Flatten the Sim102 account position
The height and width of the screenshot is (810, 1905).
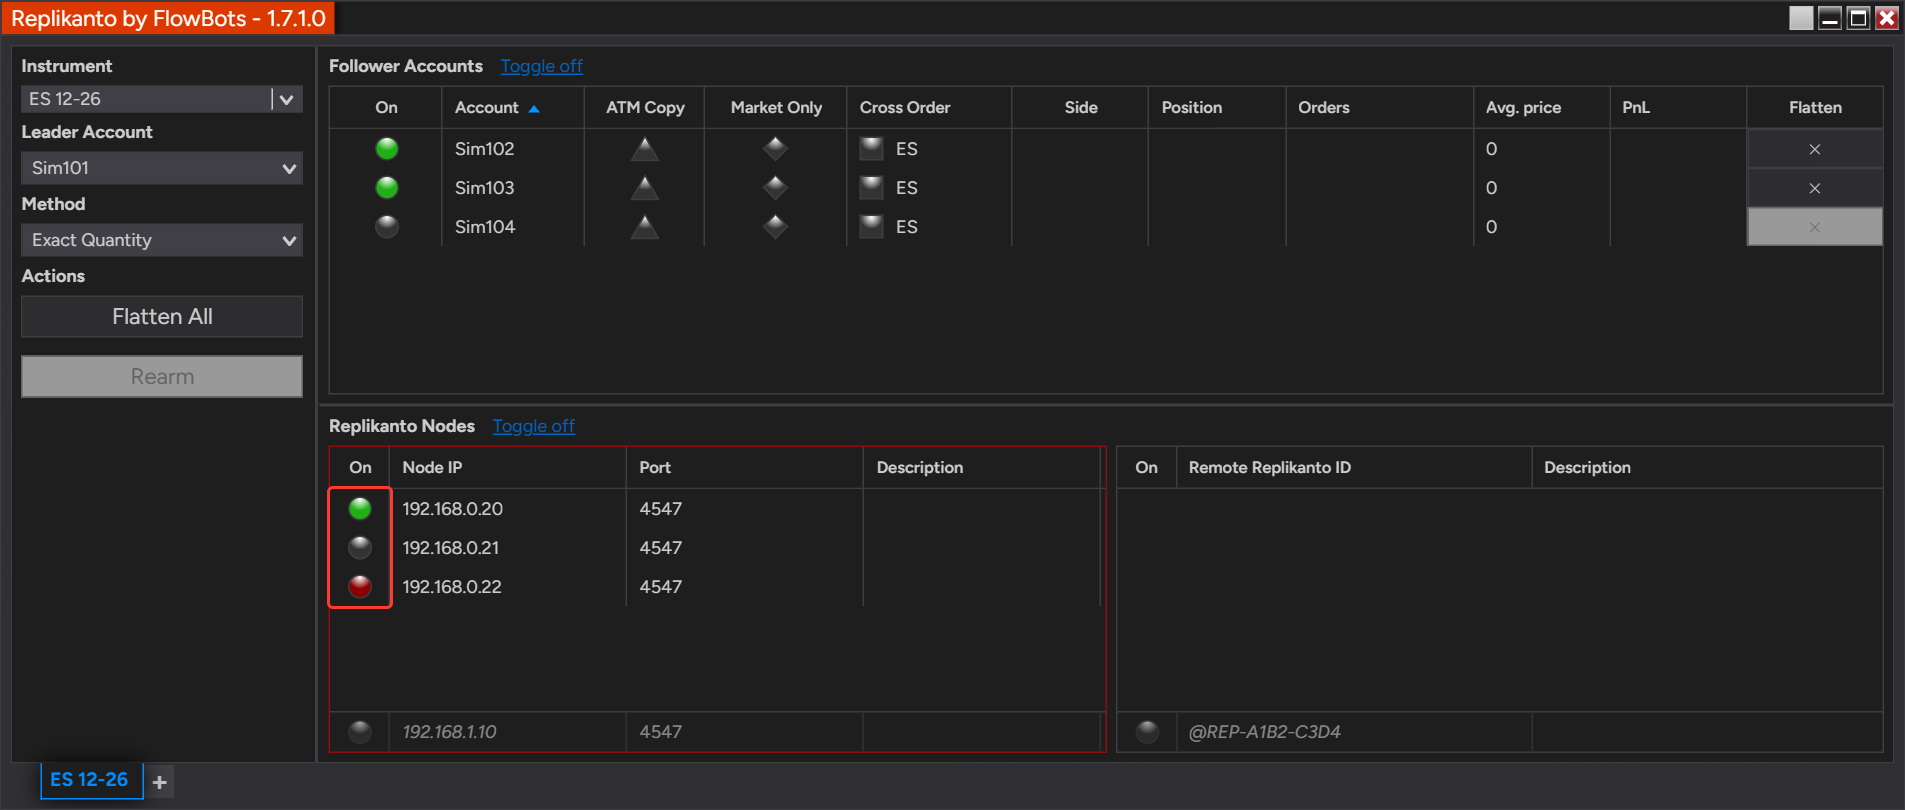tap(1814, 149)
